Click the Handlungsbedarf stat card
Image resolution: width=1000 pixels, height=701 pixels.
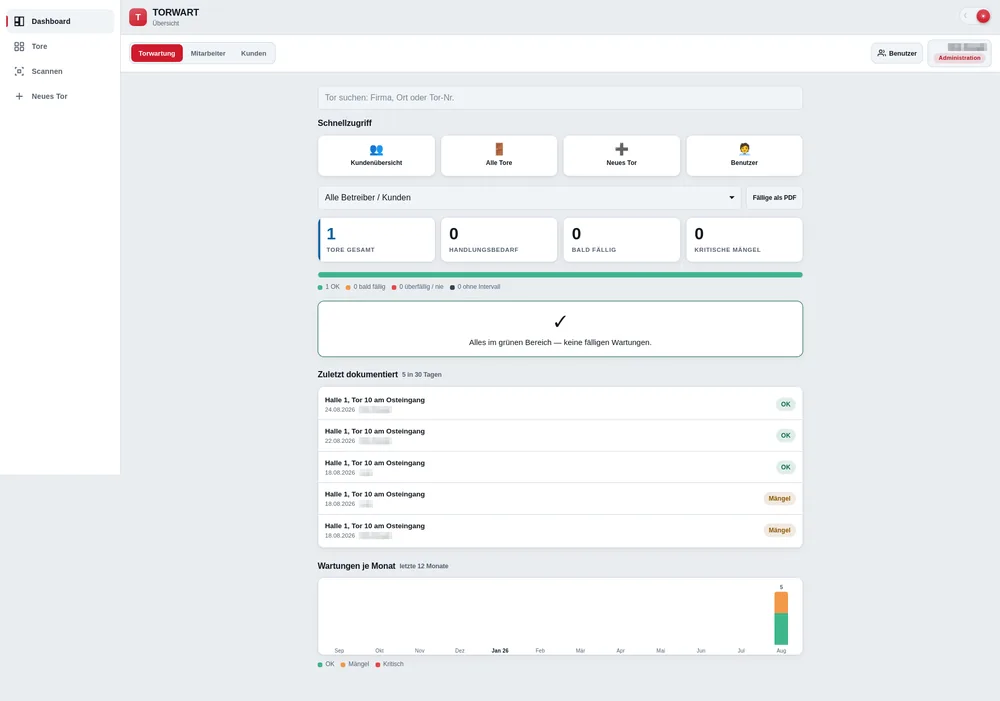pyautogui.click(x=499, y=240)
